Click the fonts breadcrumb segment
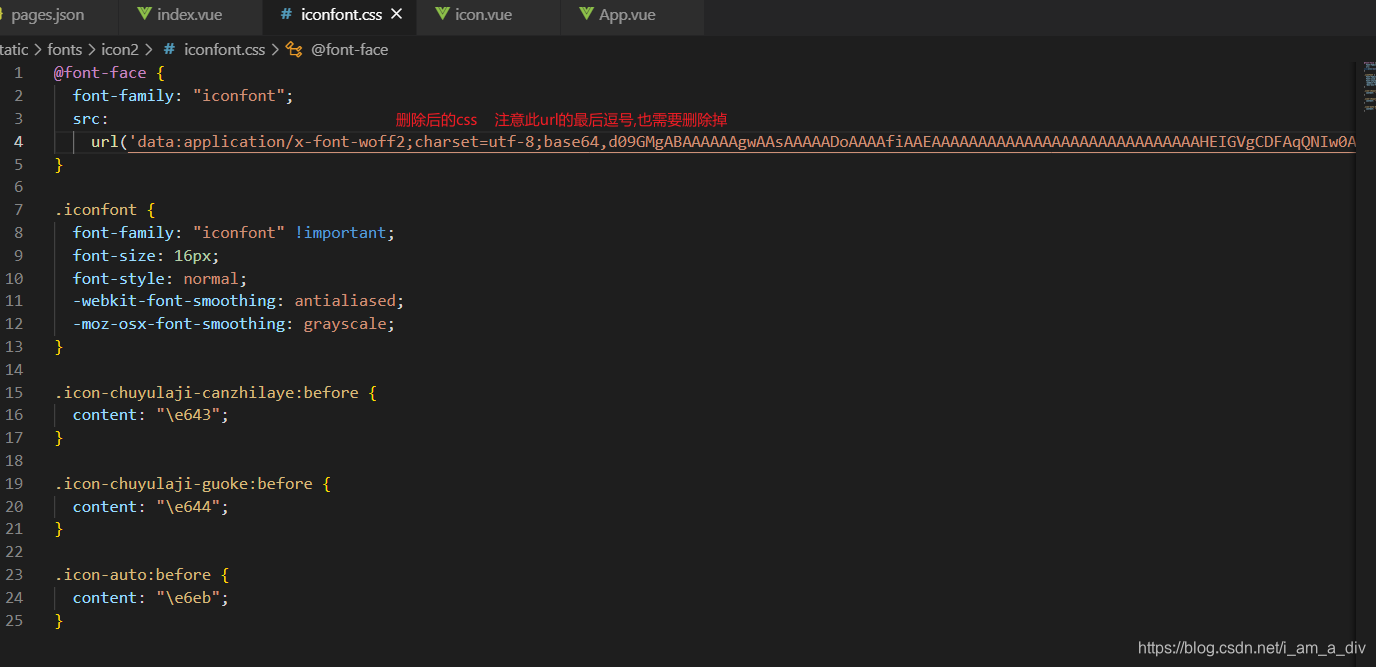1376x667 pixels. 65,49
